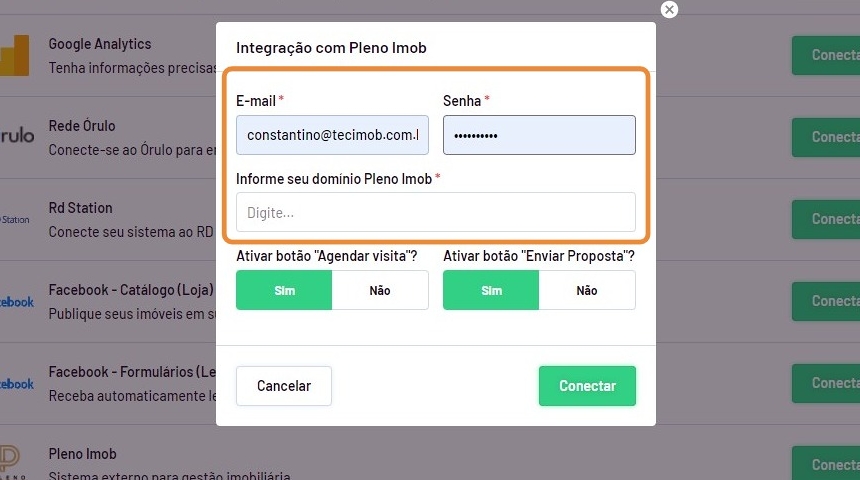This screenshot has height=480, width=860.
Task: Click Conectar for Facebook Catálogo row
Action: click(x=827, y=301)
